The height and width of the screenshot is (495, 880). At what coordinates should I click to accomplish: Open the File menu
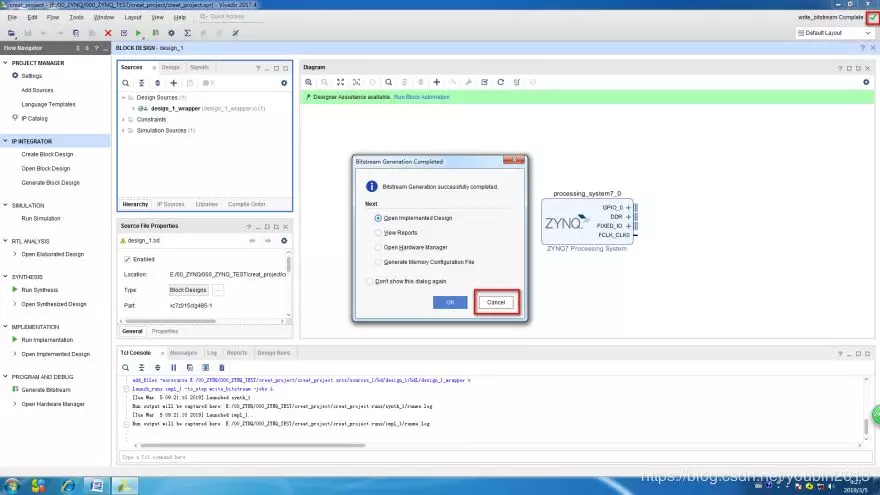pyautogui.click(x=12, y=17)
